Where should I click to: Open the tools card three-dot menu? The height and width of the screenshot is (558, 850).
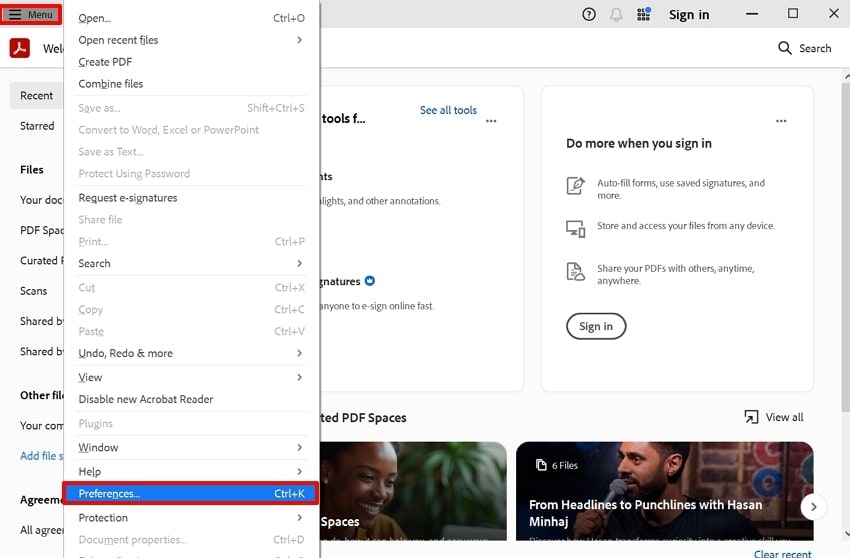click(491, 121)
